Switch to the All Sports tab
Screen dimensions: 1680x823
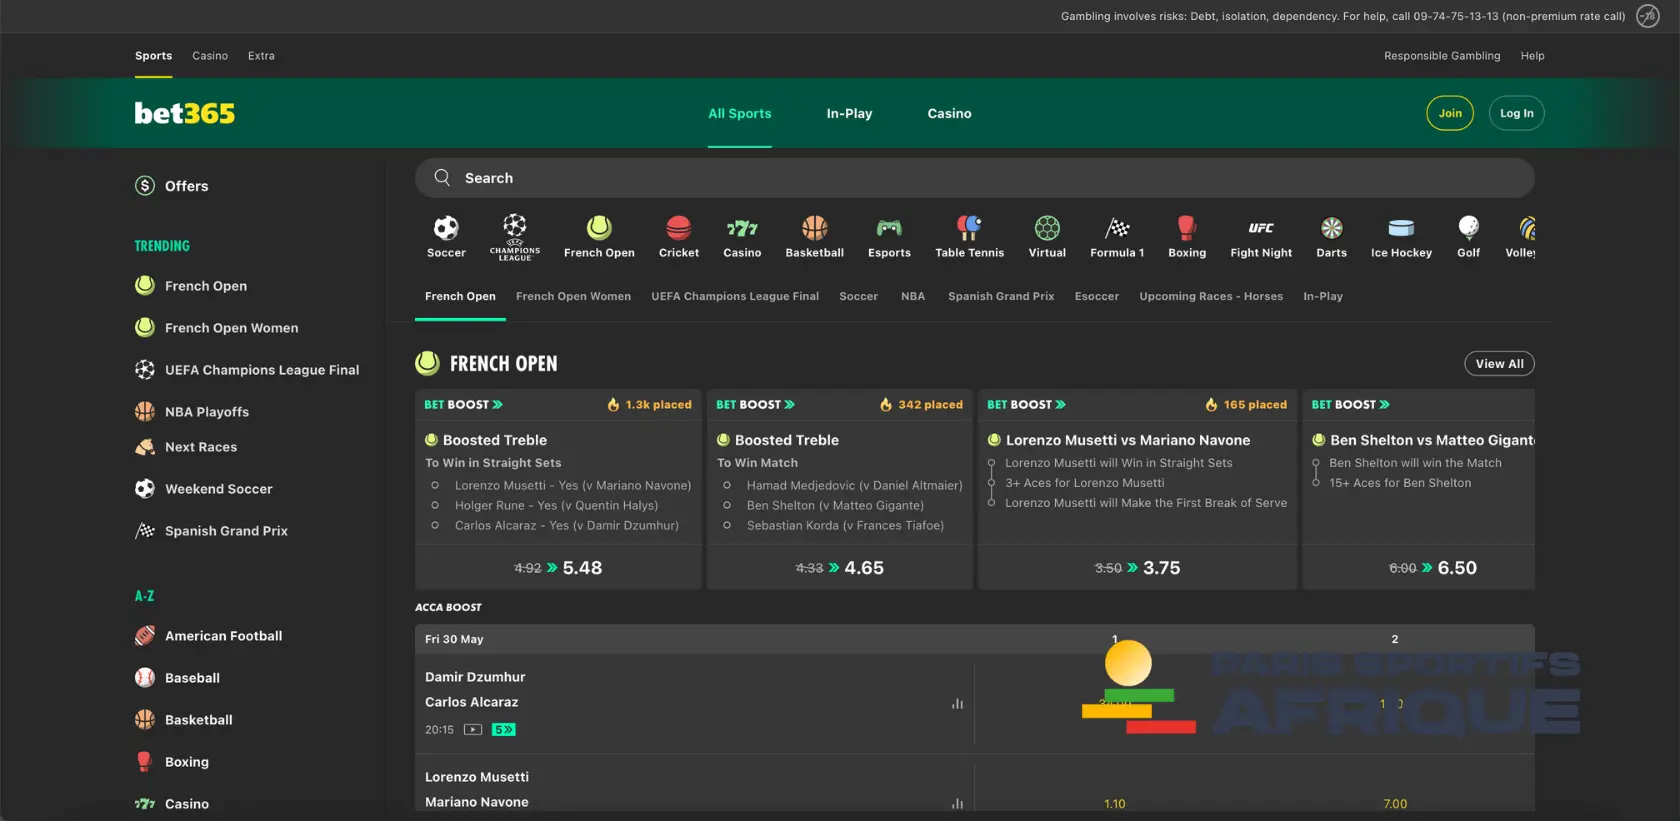(740, 113)
